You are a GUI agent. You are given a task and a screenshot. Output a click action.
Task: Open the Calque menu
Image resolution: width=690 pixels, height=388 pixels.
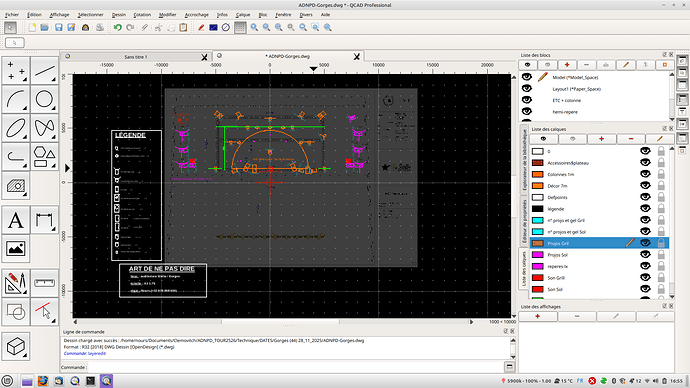pos(242,15)
